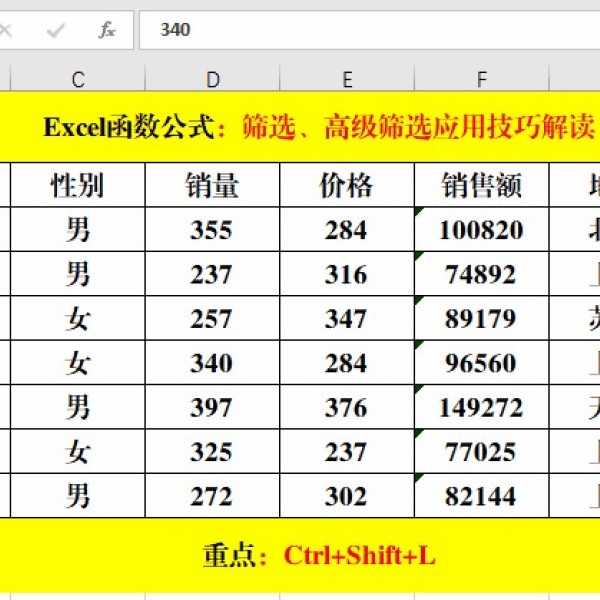Viewport: 600px width, 600px height.
Task: Select column E header
Action: [347, 79]
